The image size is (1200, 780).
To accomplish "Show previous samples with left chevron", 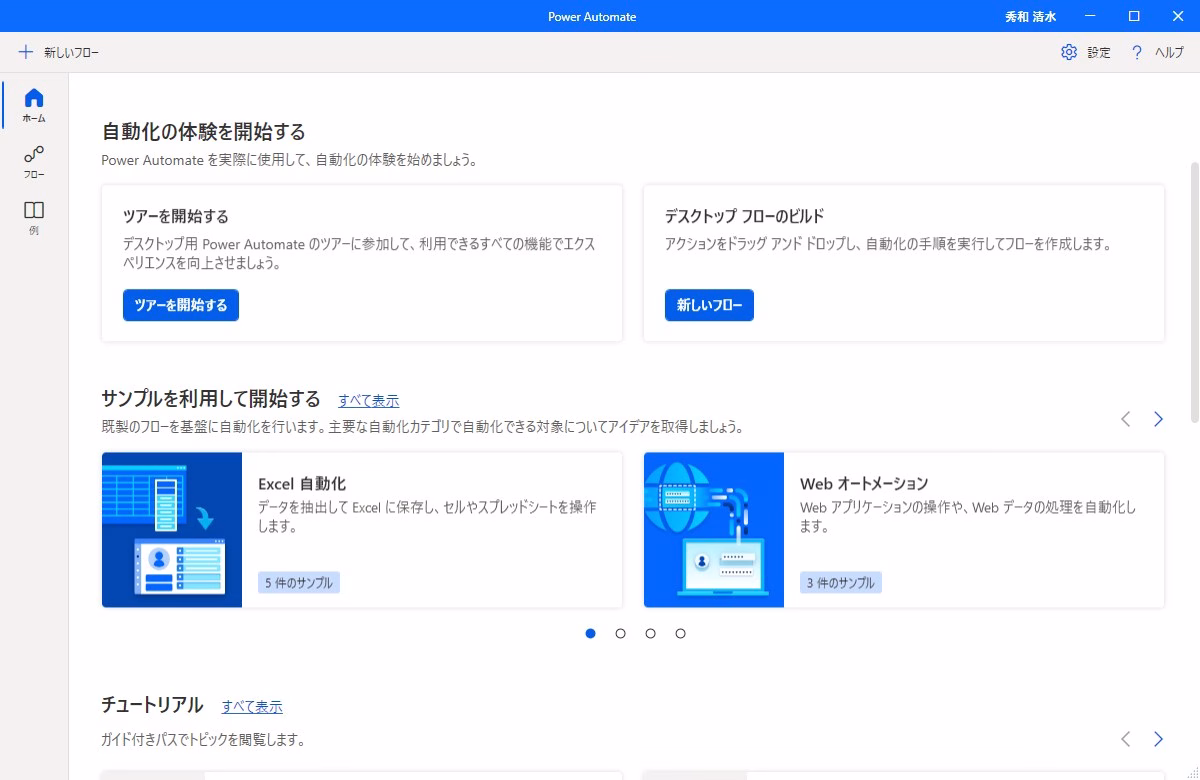I will (x=1126, y=419).
